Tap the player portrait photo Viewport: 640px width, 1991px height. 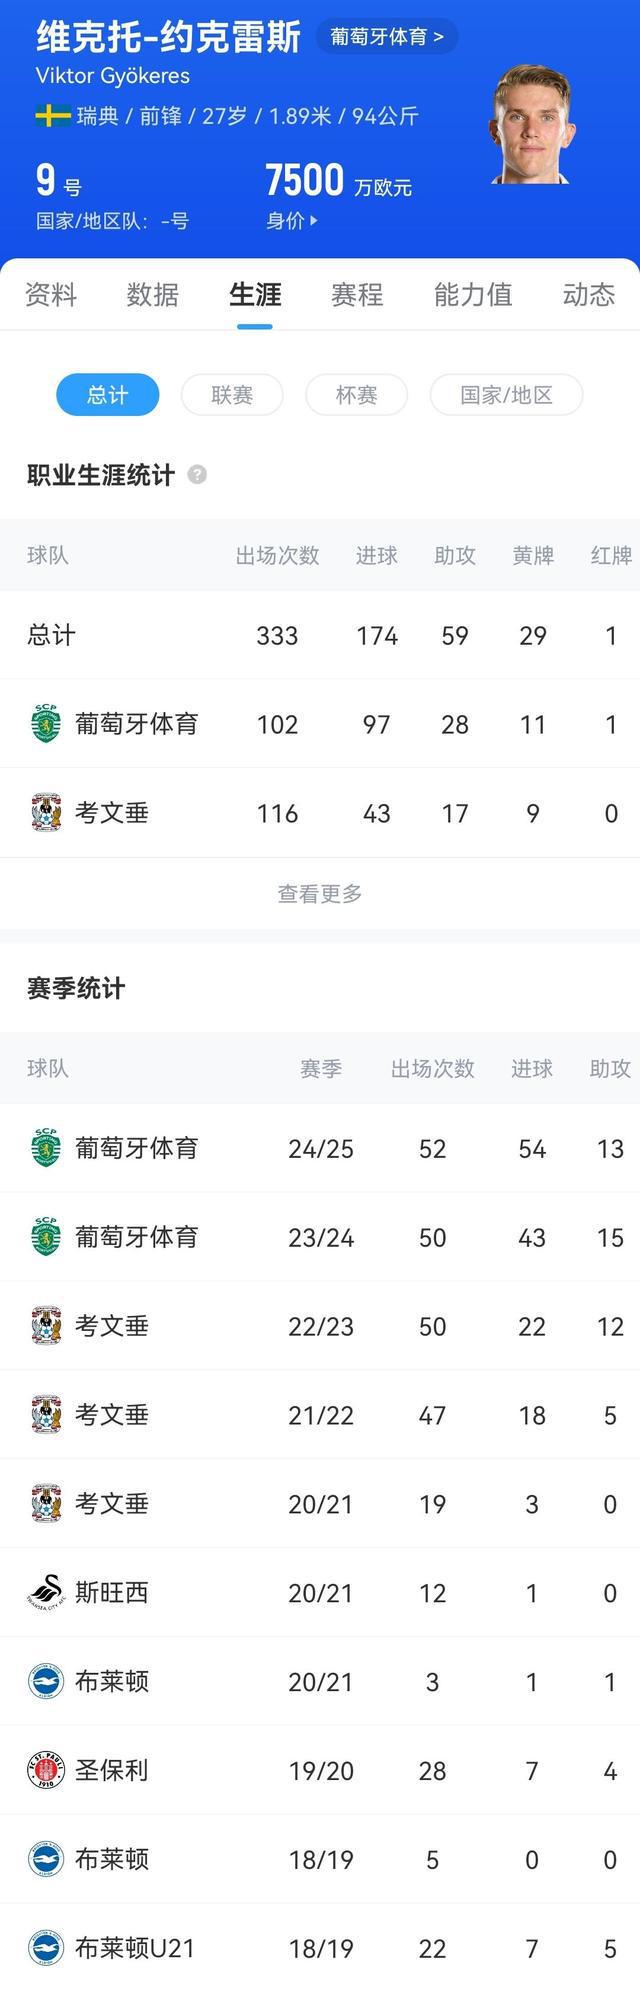pos(530,125)
